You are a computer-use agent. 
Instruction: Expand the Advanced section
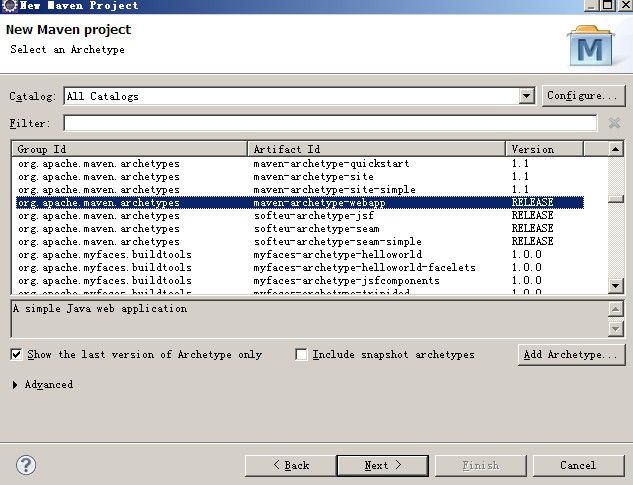(15, 384)
